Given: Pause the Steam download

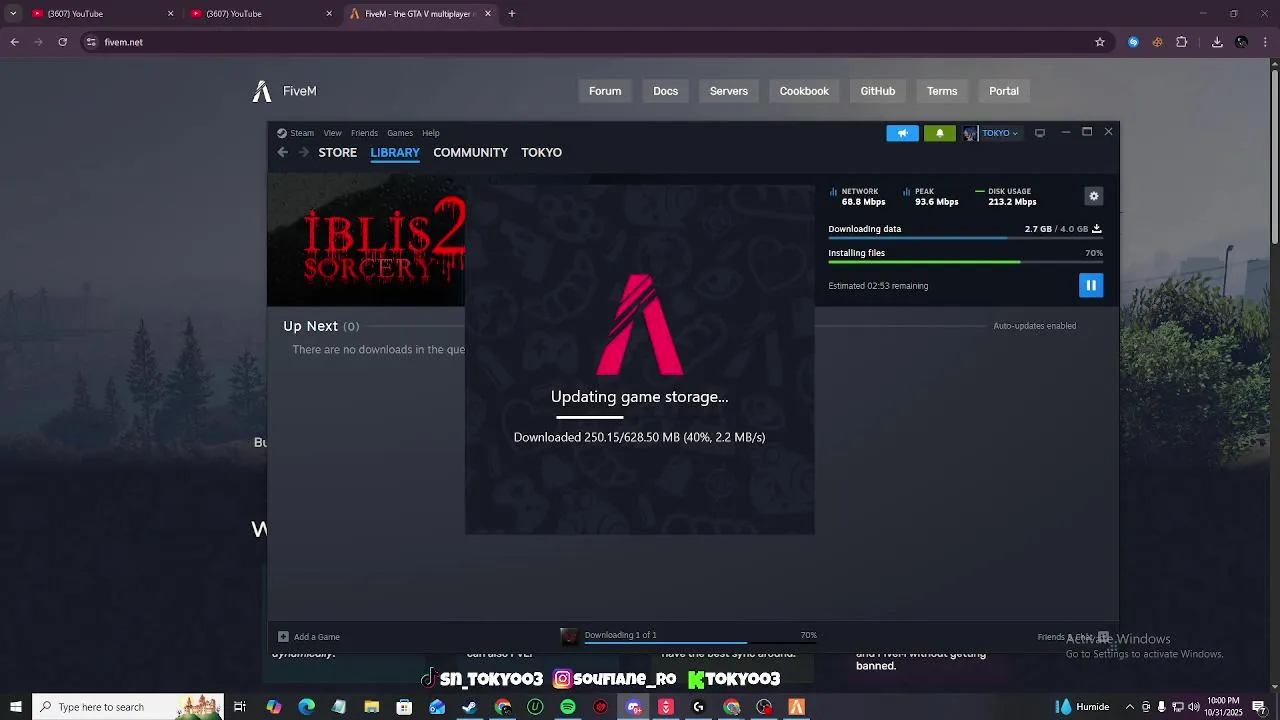Looking at the screenshot, I should pyautogui.click(x=1091, y=285).
